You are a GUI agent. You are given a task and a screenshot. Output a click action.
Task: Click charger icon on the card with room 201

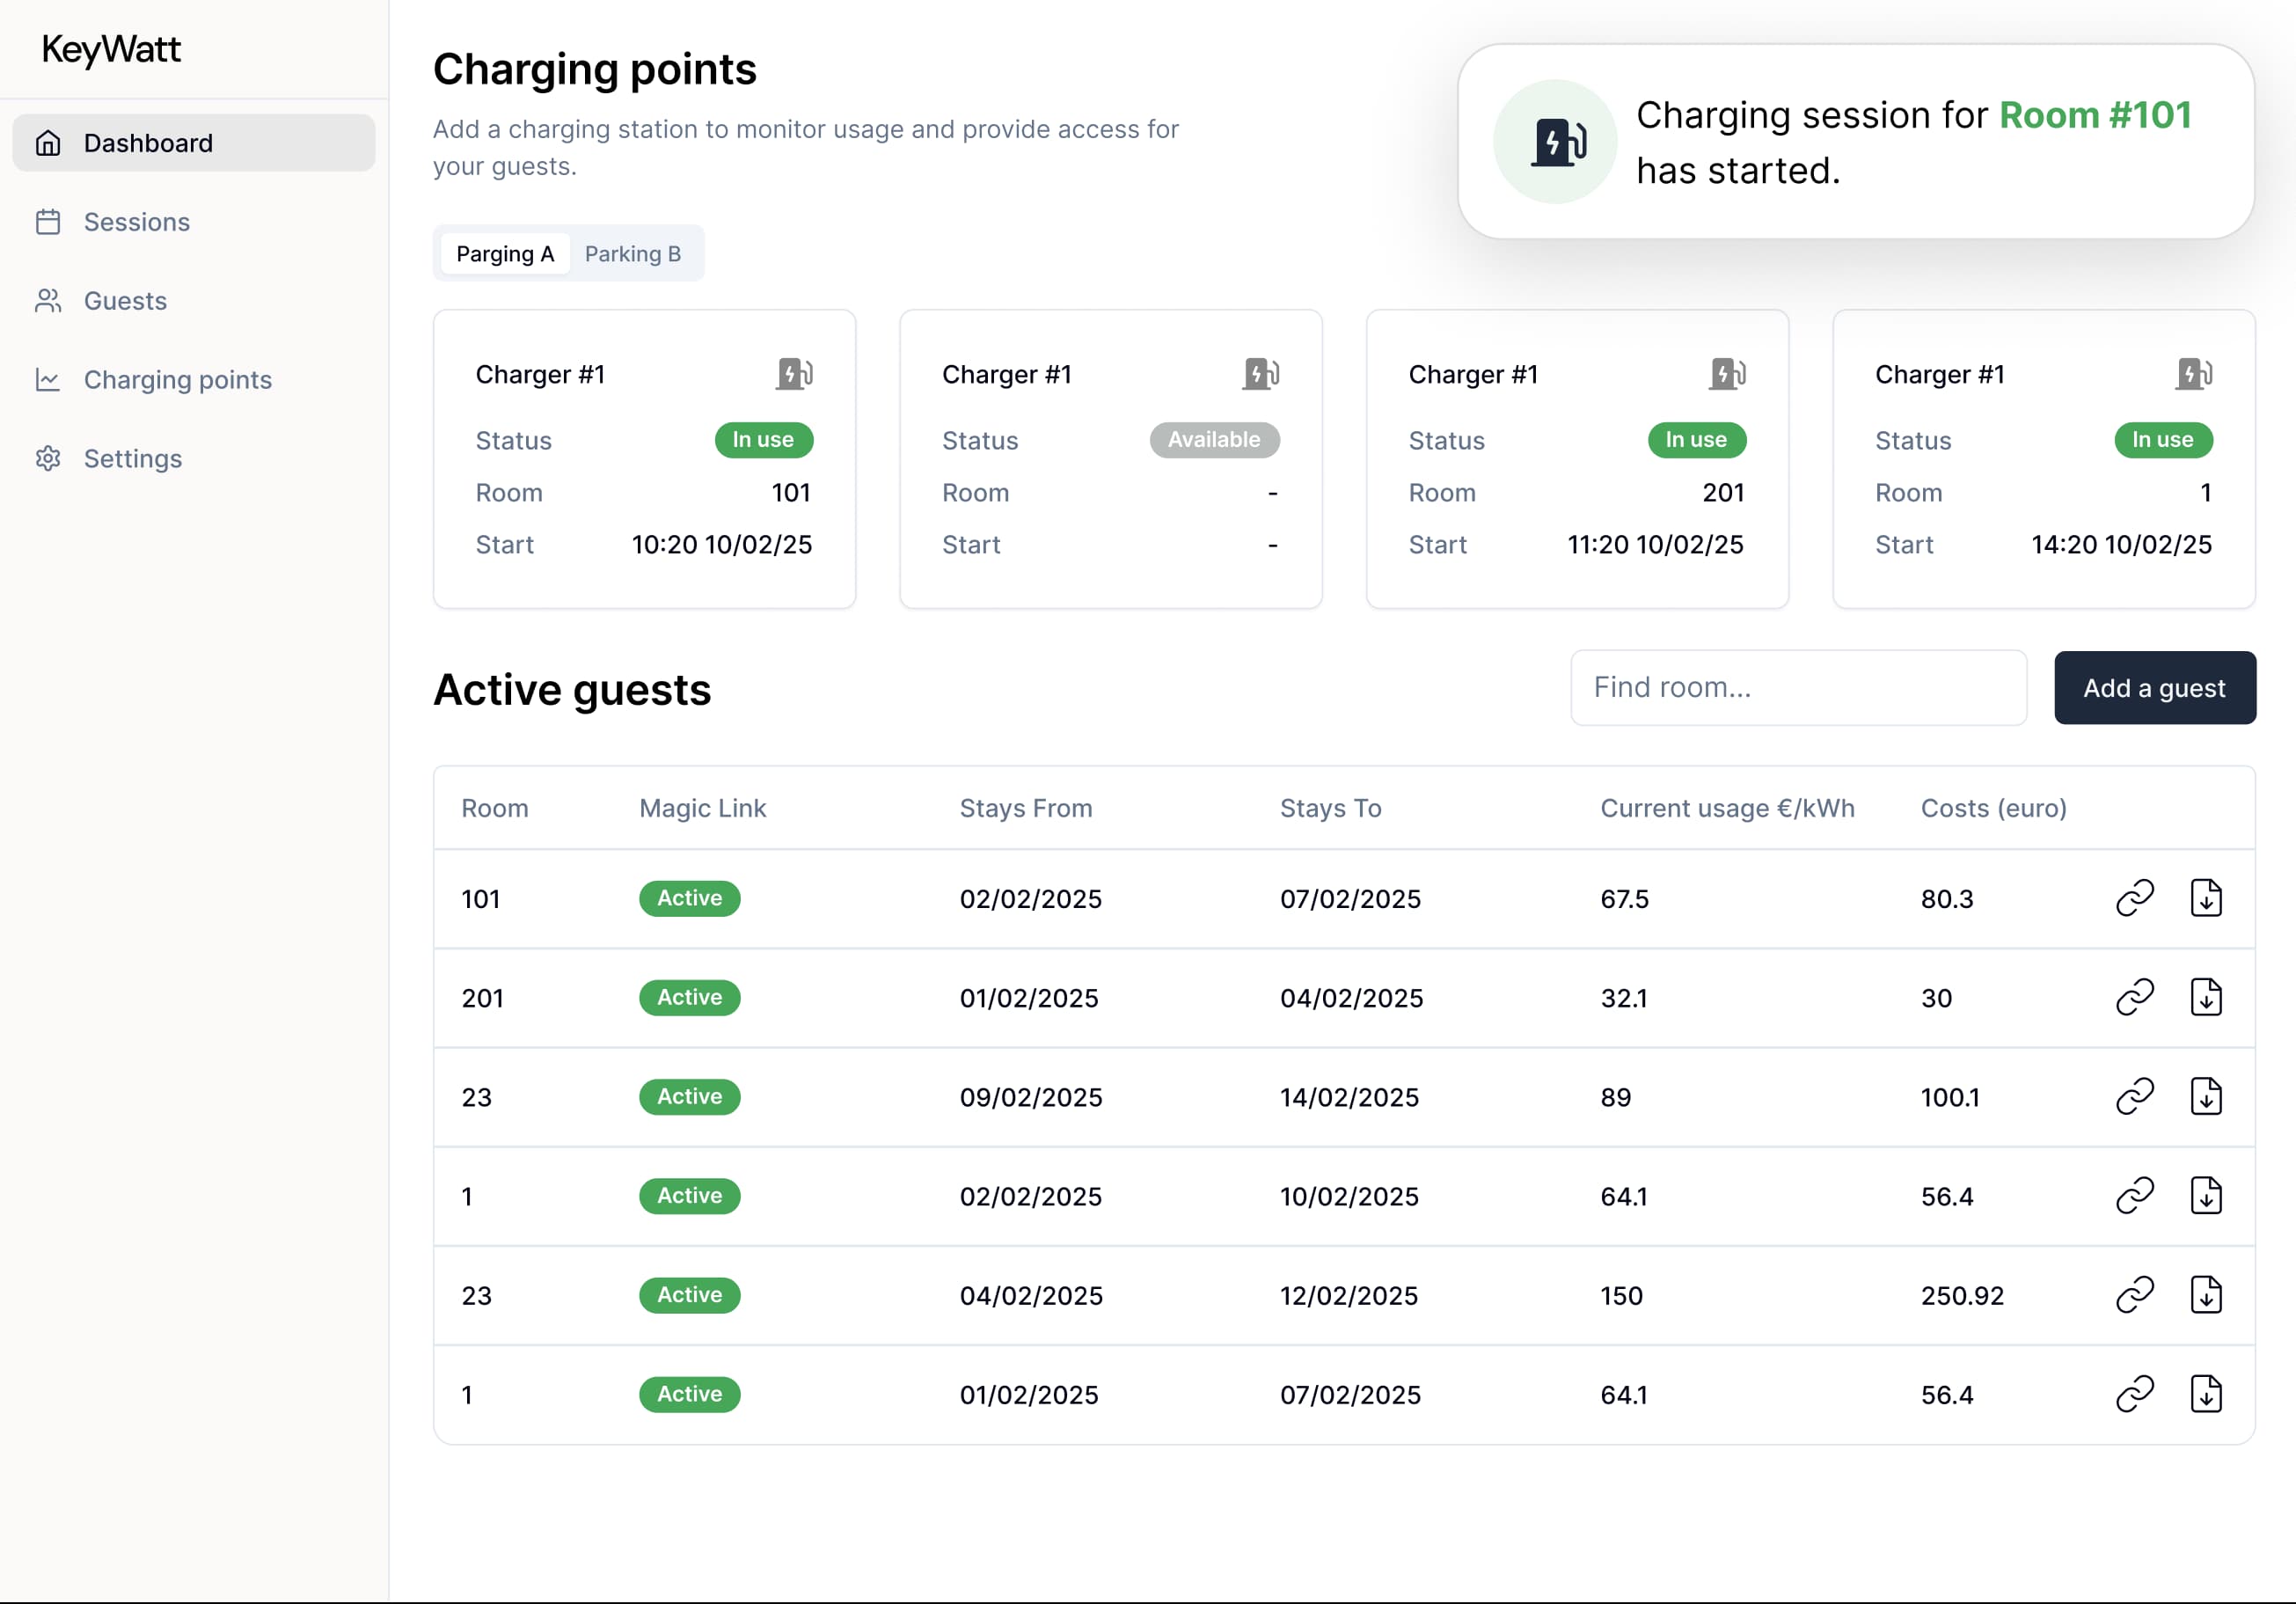click(x=1728, y=374)
